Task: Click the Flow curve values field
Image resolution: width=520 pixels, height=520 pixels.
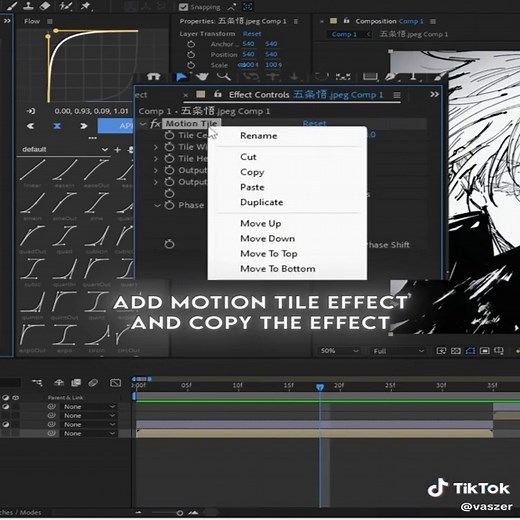Action: (91, 111)
